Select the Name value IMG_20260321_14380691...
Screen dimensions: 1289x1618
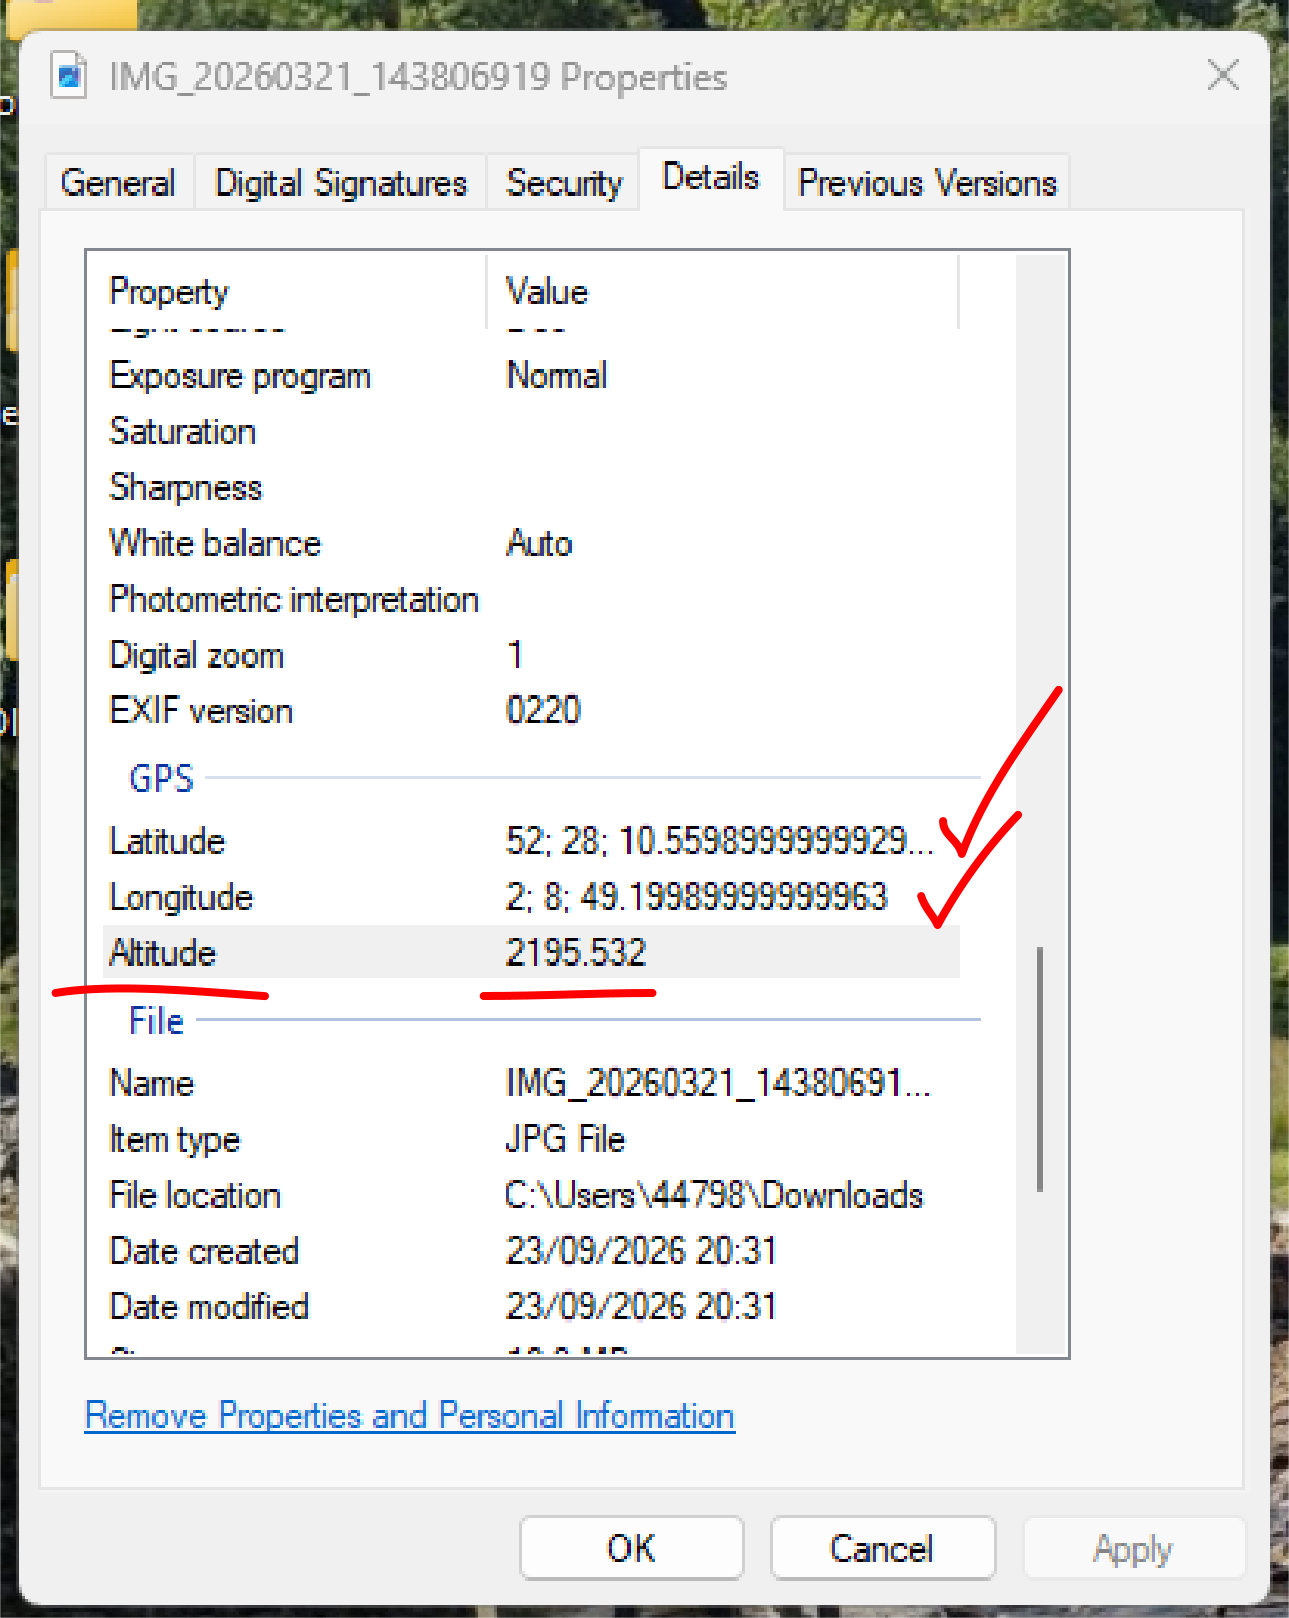(718, 1083)
